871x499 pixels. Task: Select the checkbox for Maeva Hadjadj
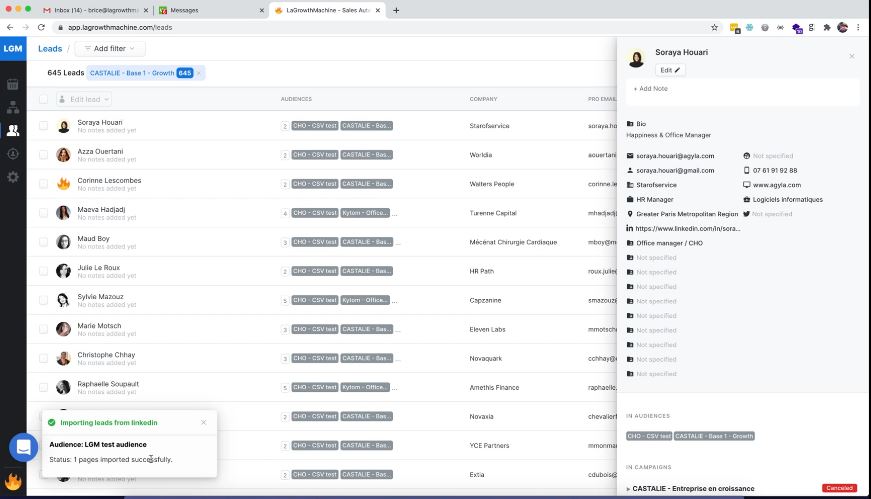pos(43,213)
